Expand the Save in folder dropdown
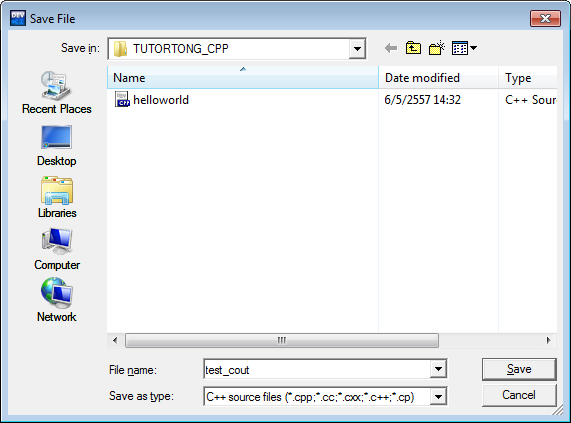571x423 pixels. coord(357,48)
